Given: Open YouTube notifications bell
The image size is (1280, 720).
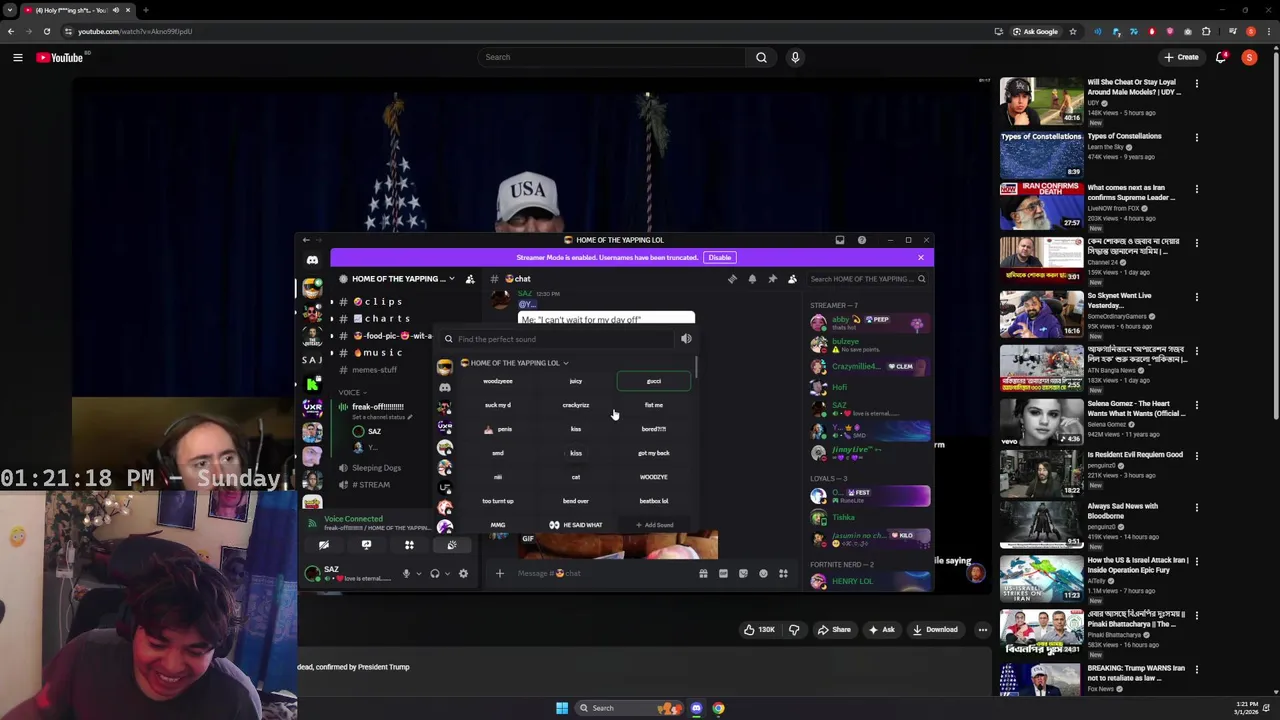Looking at the screenshot, I should pos(1221,58).
